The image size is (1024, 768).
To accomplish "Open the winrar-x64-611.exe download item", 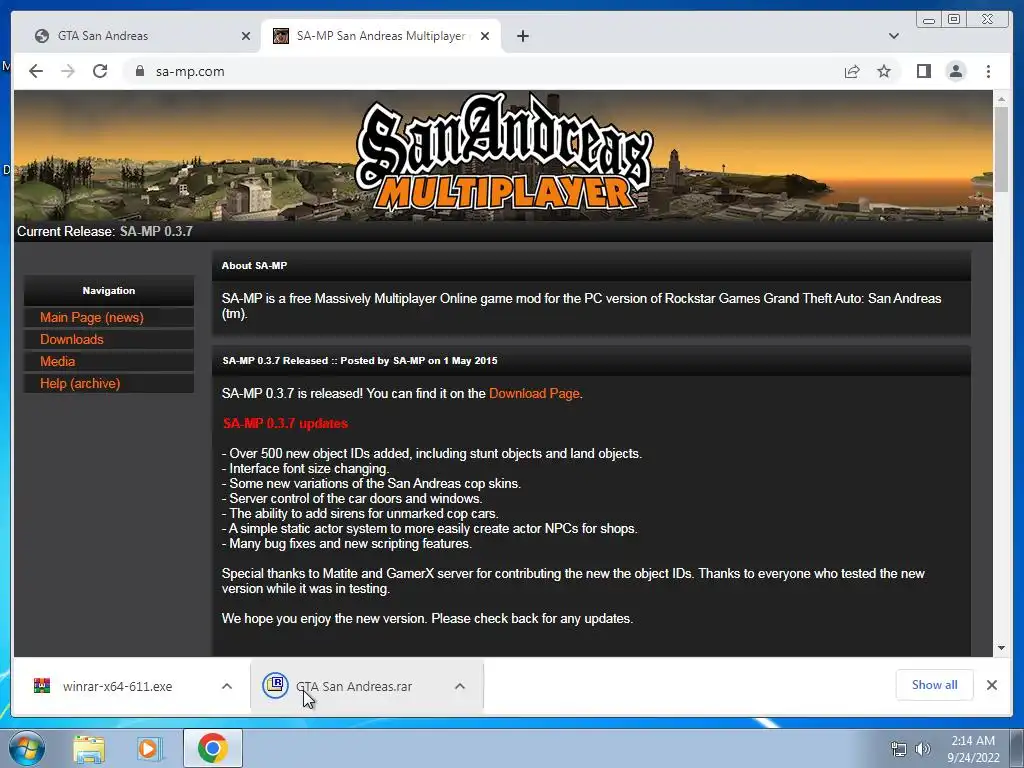I will [118, 686].
